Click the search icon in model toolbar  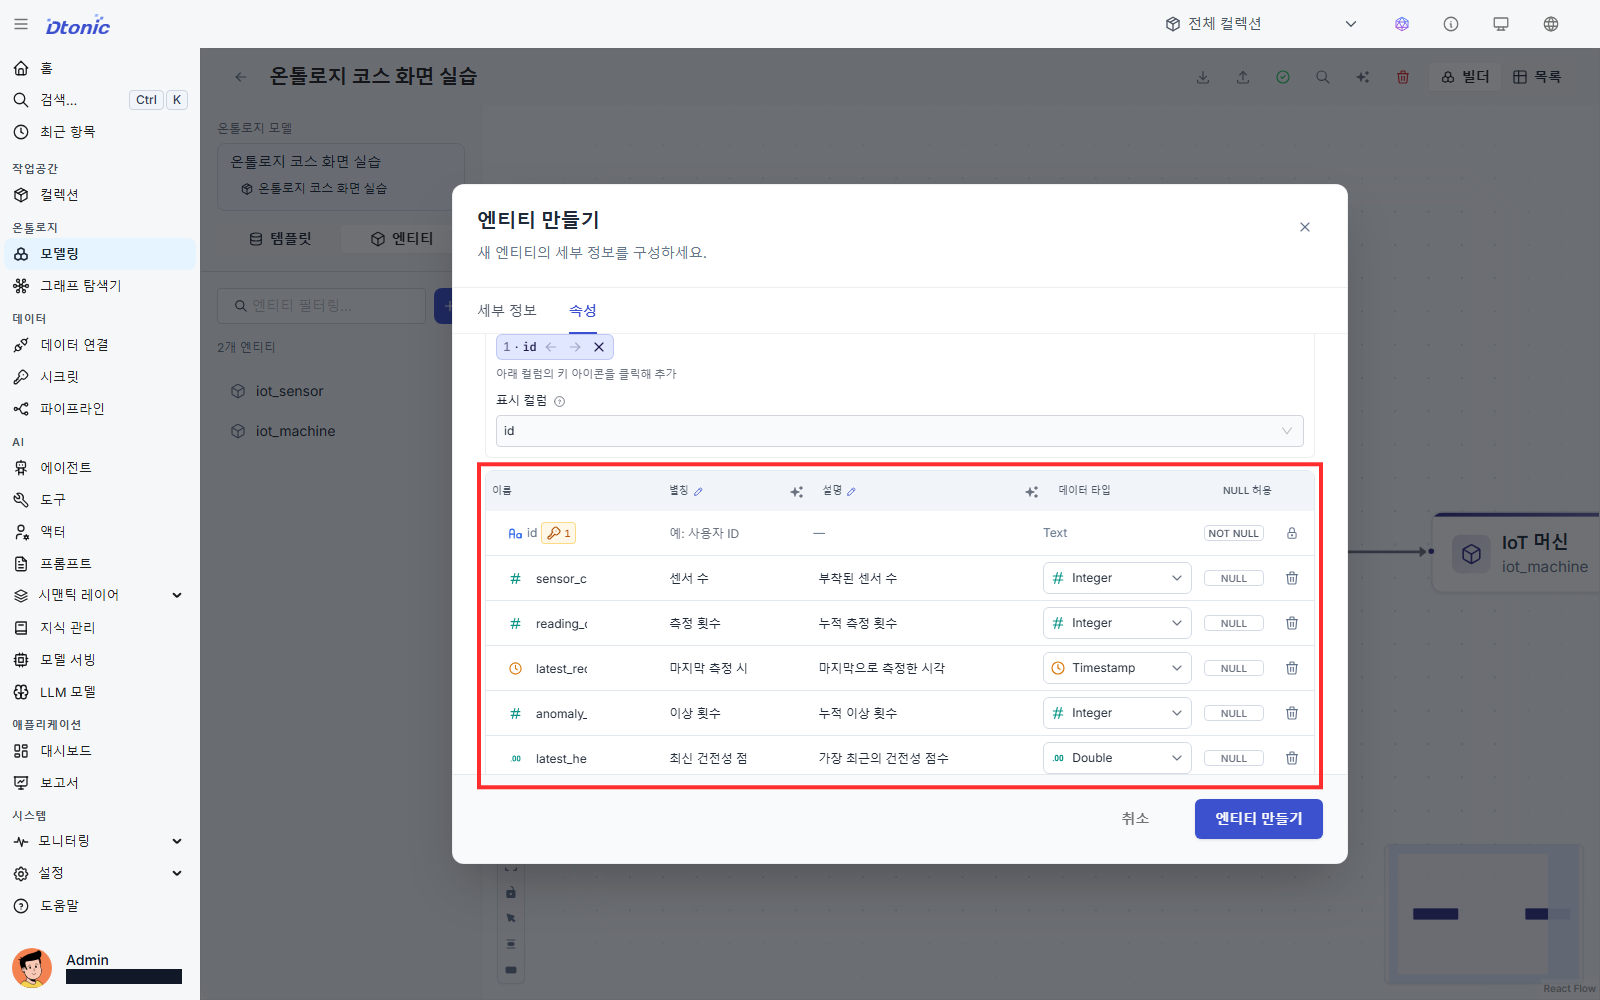tap(1323, 77)
